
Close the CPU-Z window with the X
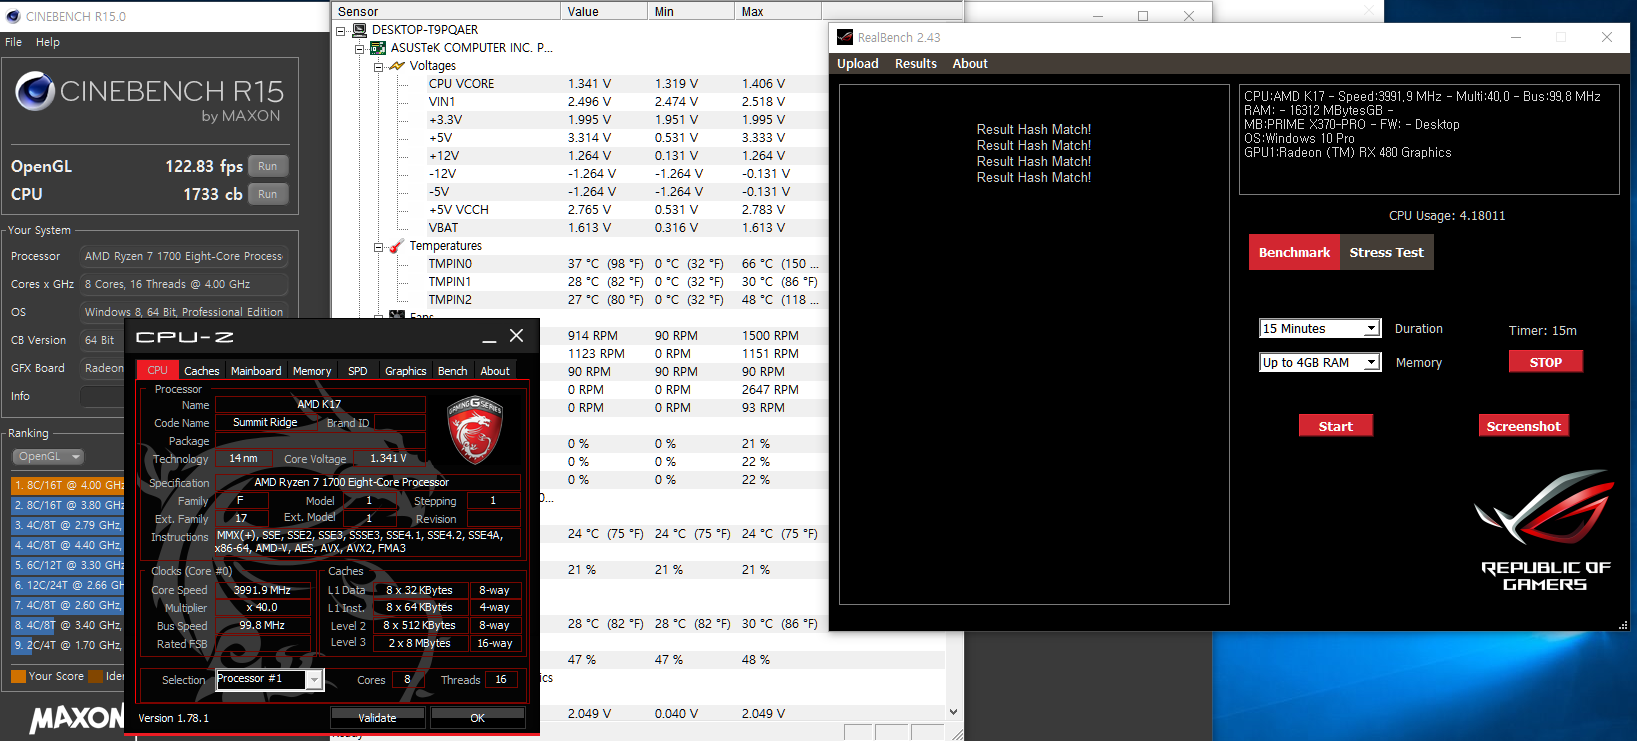point(516,336)
